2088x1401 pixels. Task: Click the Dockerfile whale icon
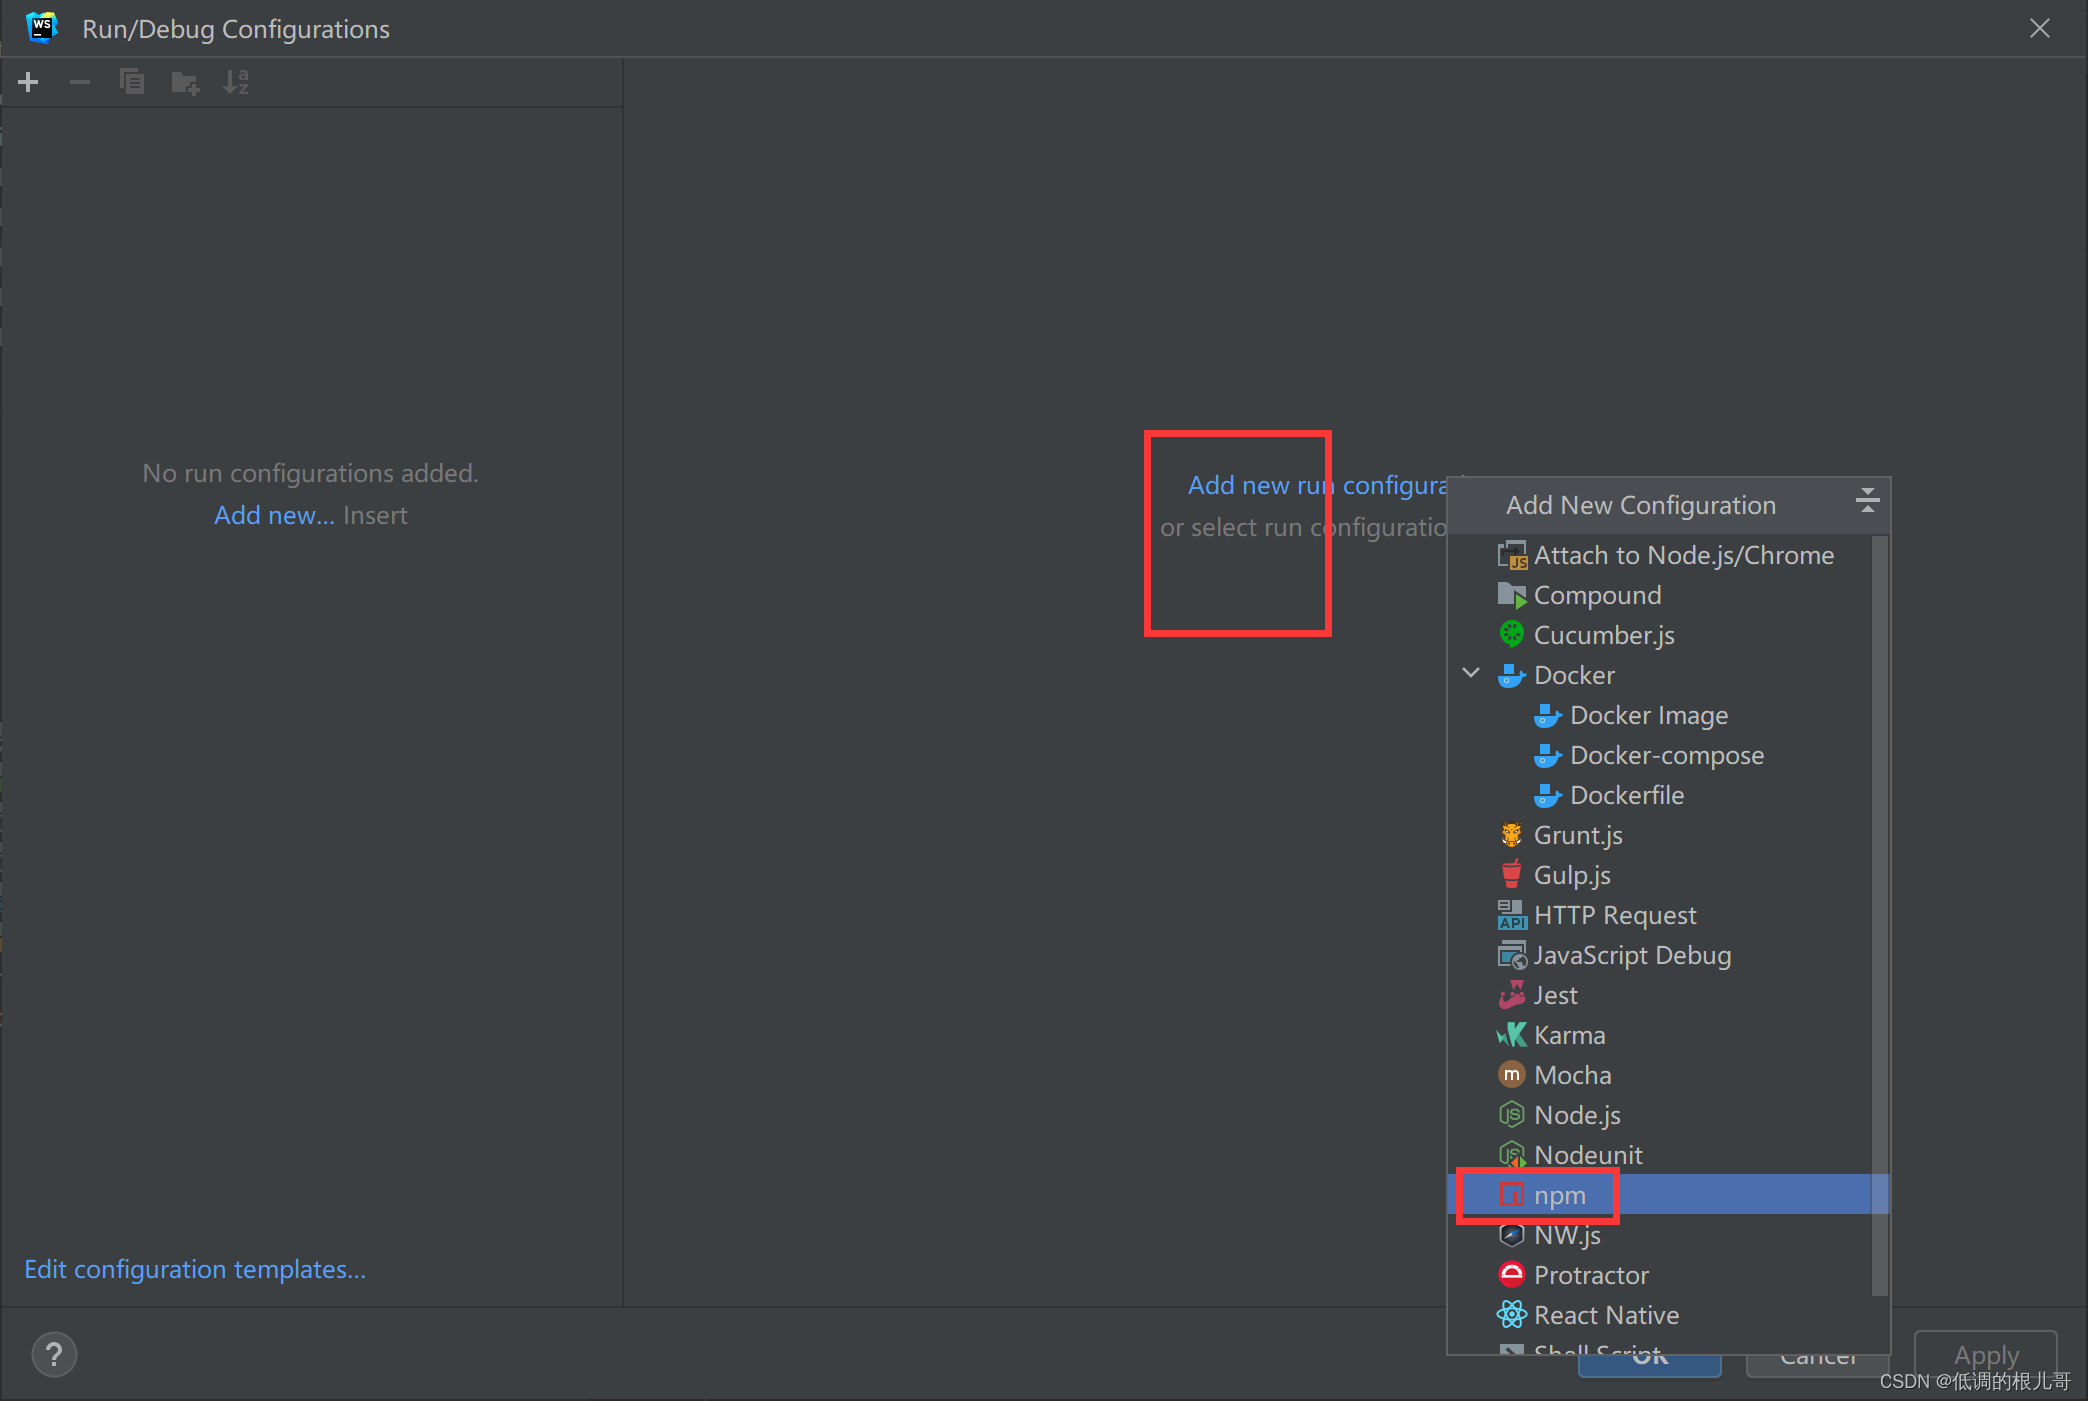pyautogui.click(x=1548, y=795)
